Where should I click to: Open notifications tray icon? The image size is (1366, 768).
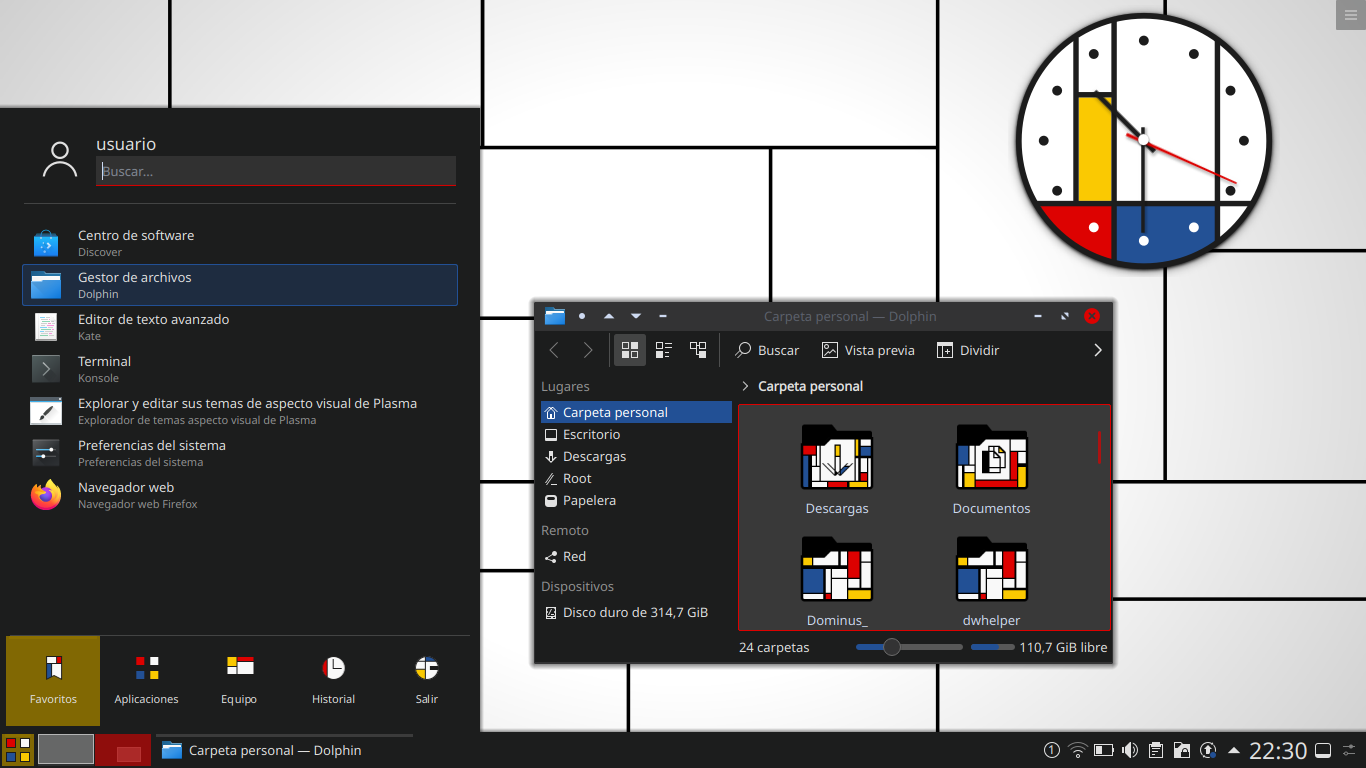(1052, 750)
